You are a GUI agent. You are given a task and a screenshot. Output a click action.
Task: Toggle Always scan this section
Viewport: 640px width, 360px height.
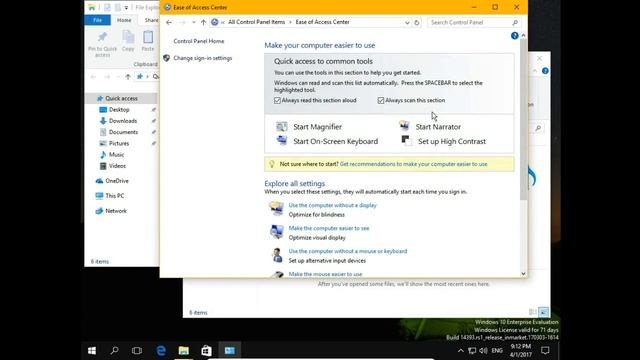tap(381, 100)
